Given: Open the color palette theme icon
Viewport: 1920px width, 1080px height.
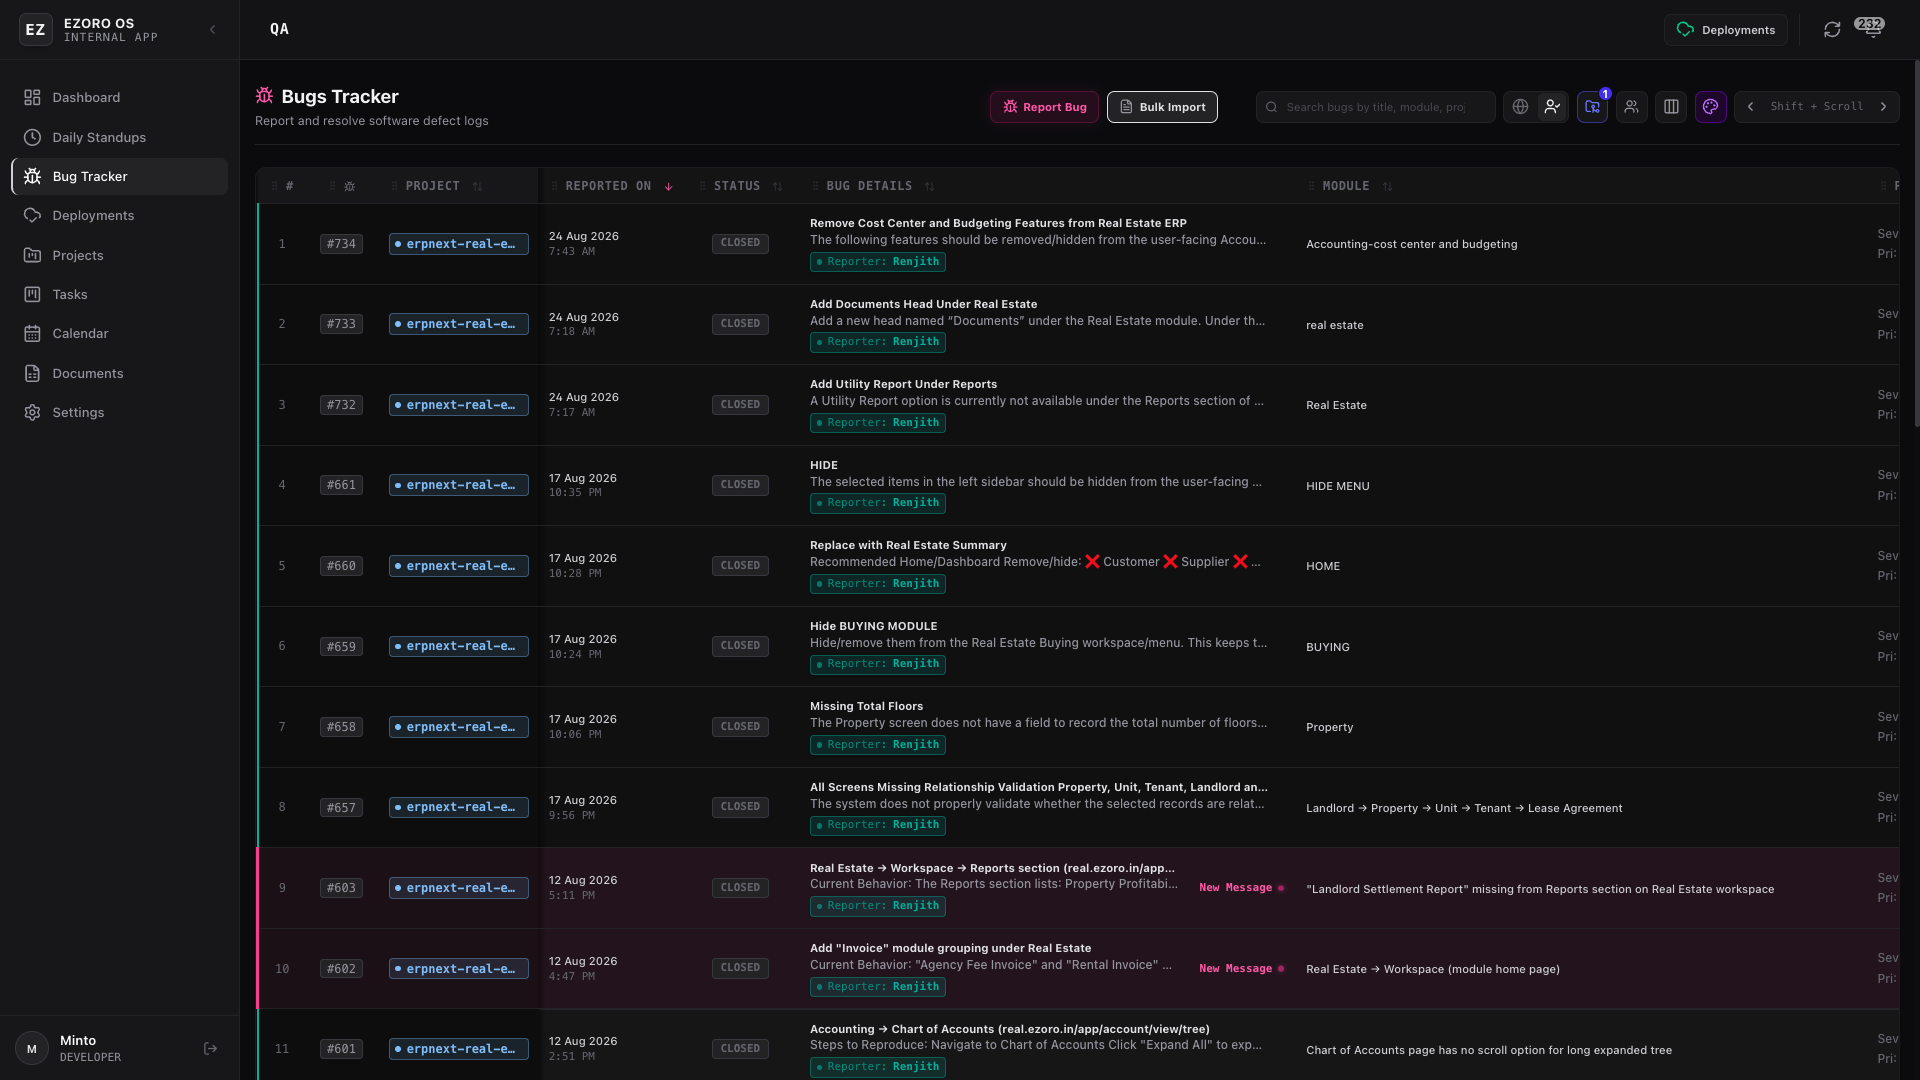Looking at the screenshot, I should point(1711,107).
